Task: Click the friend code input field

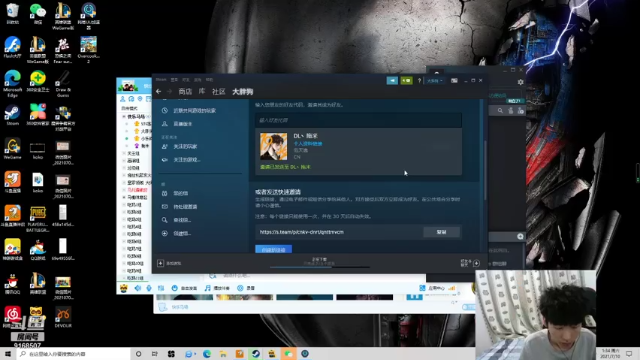Action: 358,120
